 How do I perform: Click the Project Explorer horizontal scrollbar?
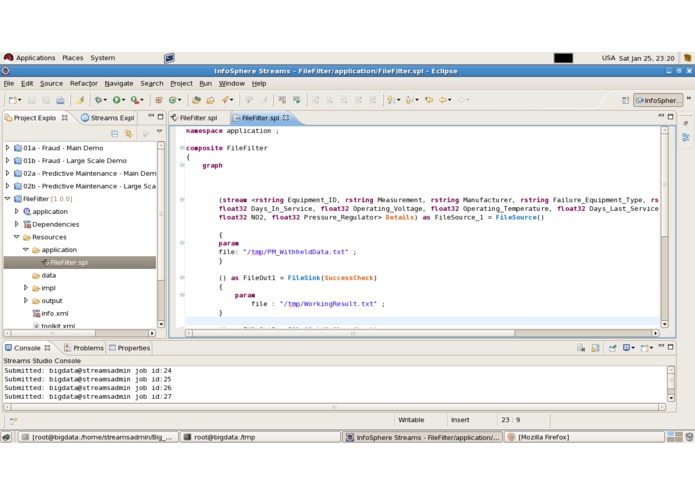[80, 333]
